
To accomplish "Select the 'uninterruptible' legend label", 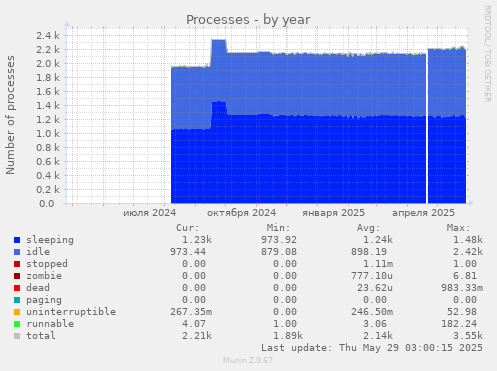I will (x=71, y=312).
